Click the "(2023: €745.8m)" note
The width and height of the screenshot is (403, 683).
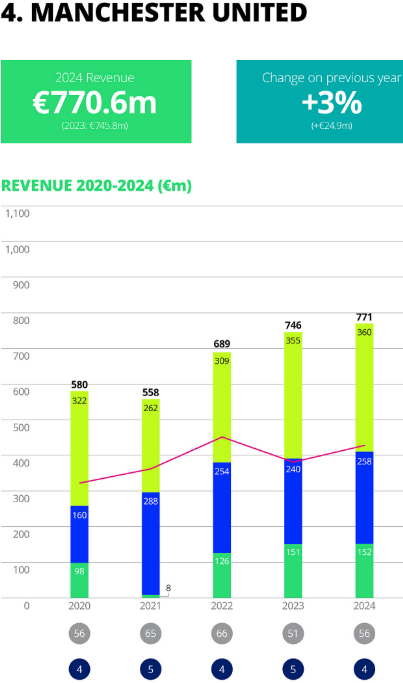[x=95, y=125]
